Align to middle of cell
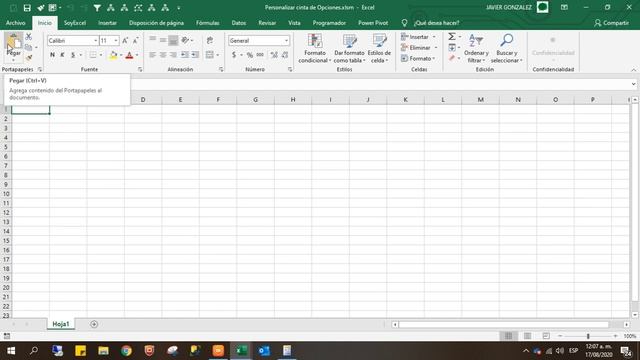 point(163,40)
